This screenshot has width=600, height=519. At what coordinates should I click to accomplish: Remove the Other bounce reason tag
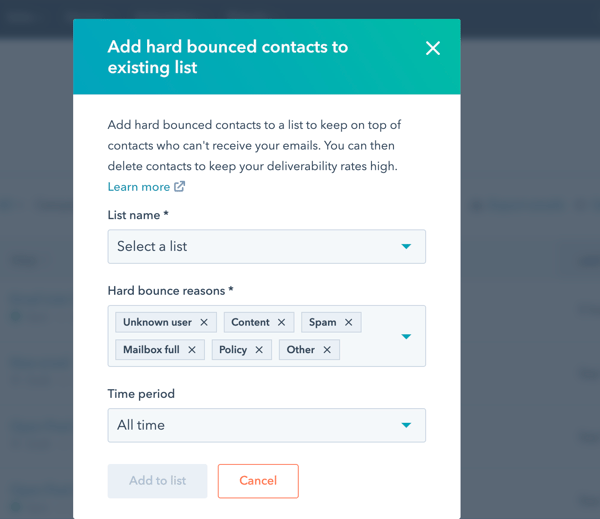pos(327,350)
